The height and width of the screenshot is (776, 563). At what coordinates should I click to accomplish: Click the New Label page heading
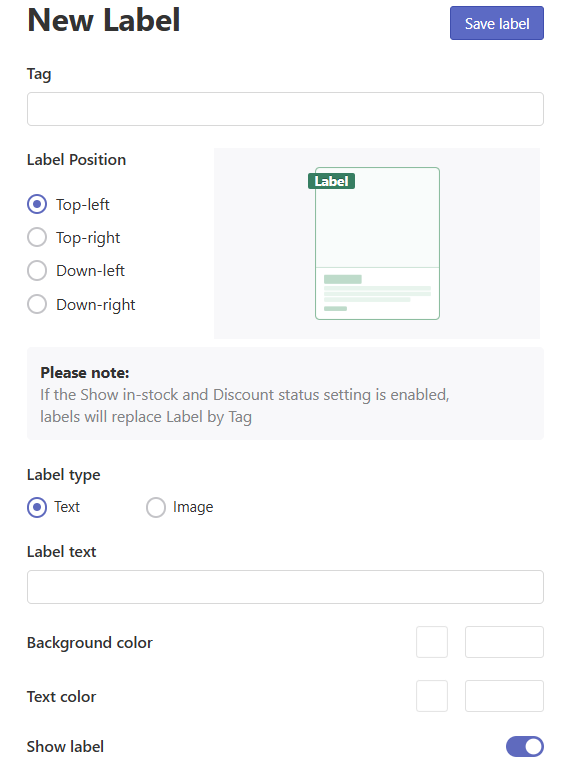click(x=104, y=20)
